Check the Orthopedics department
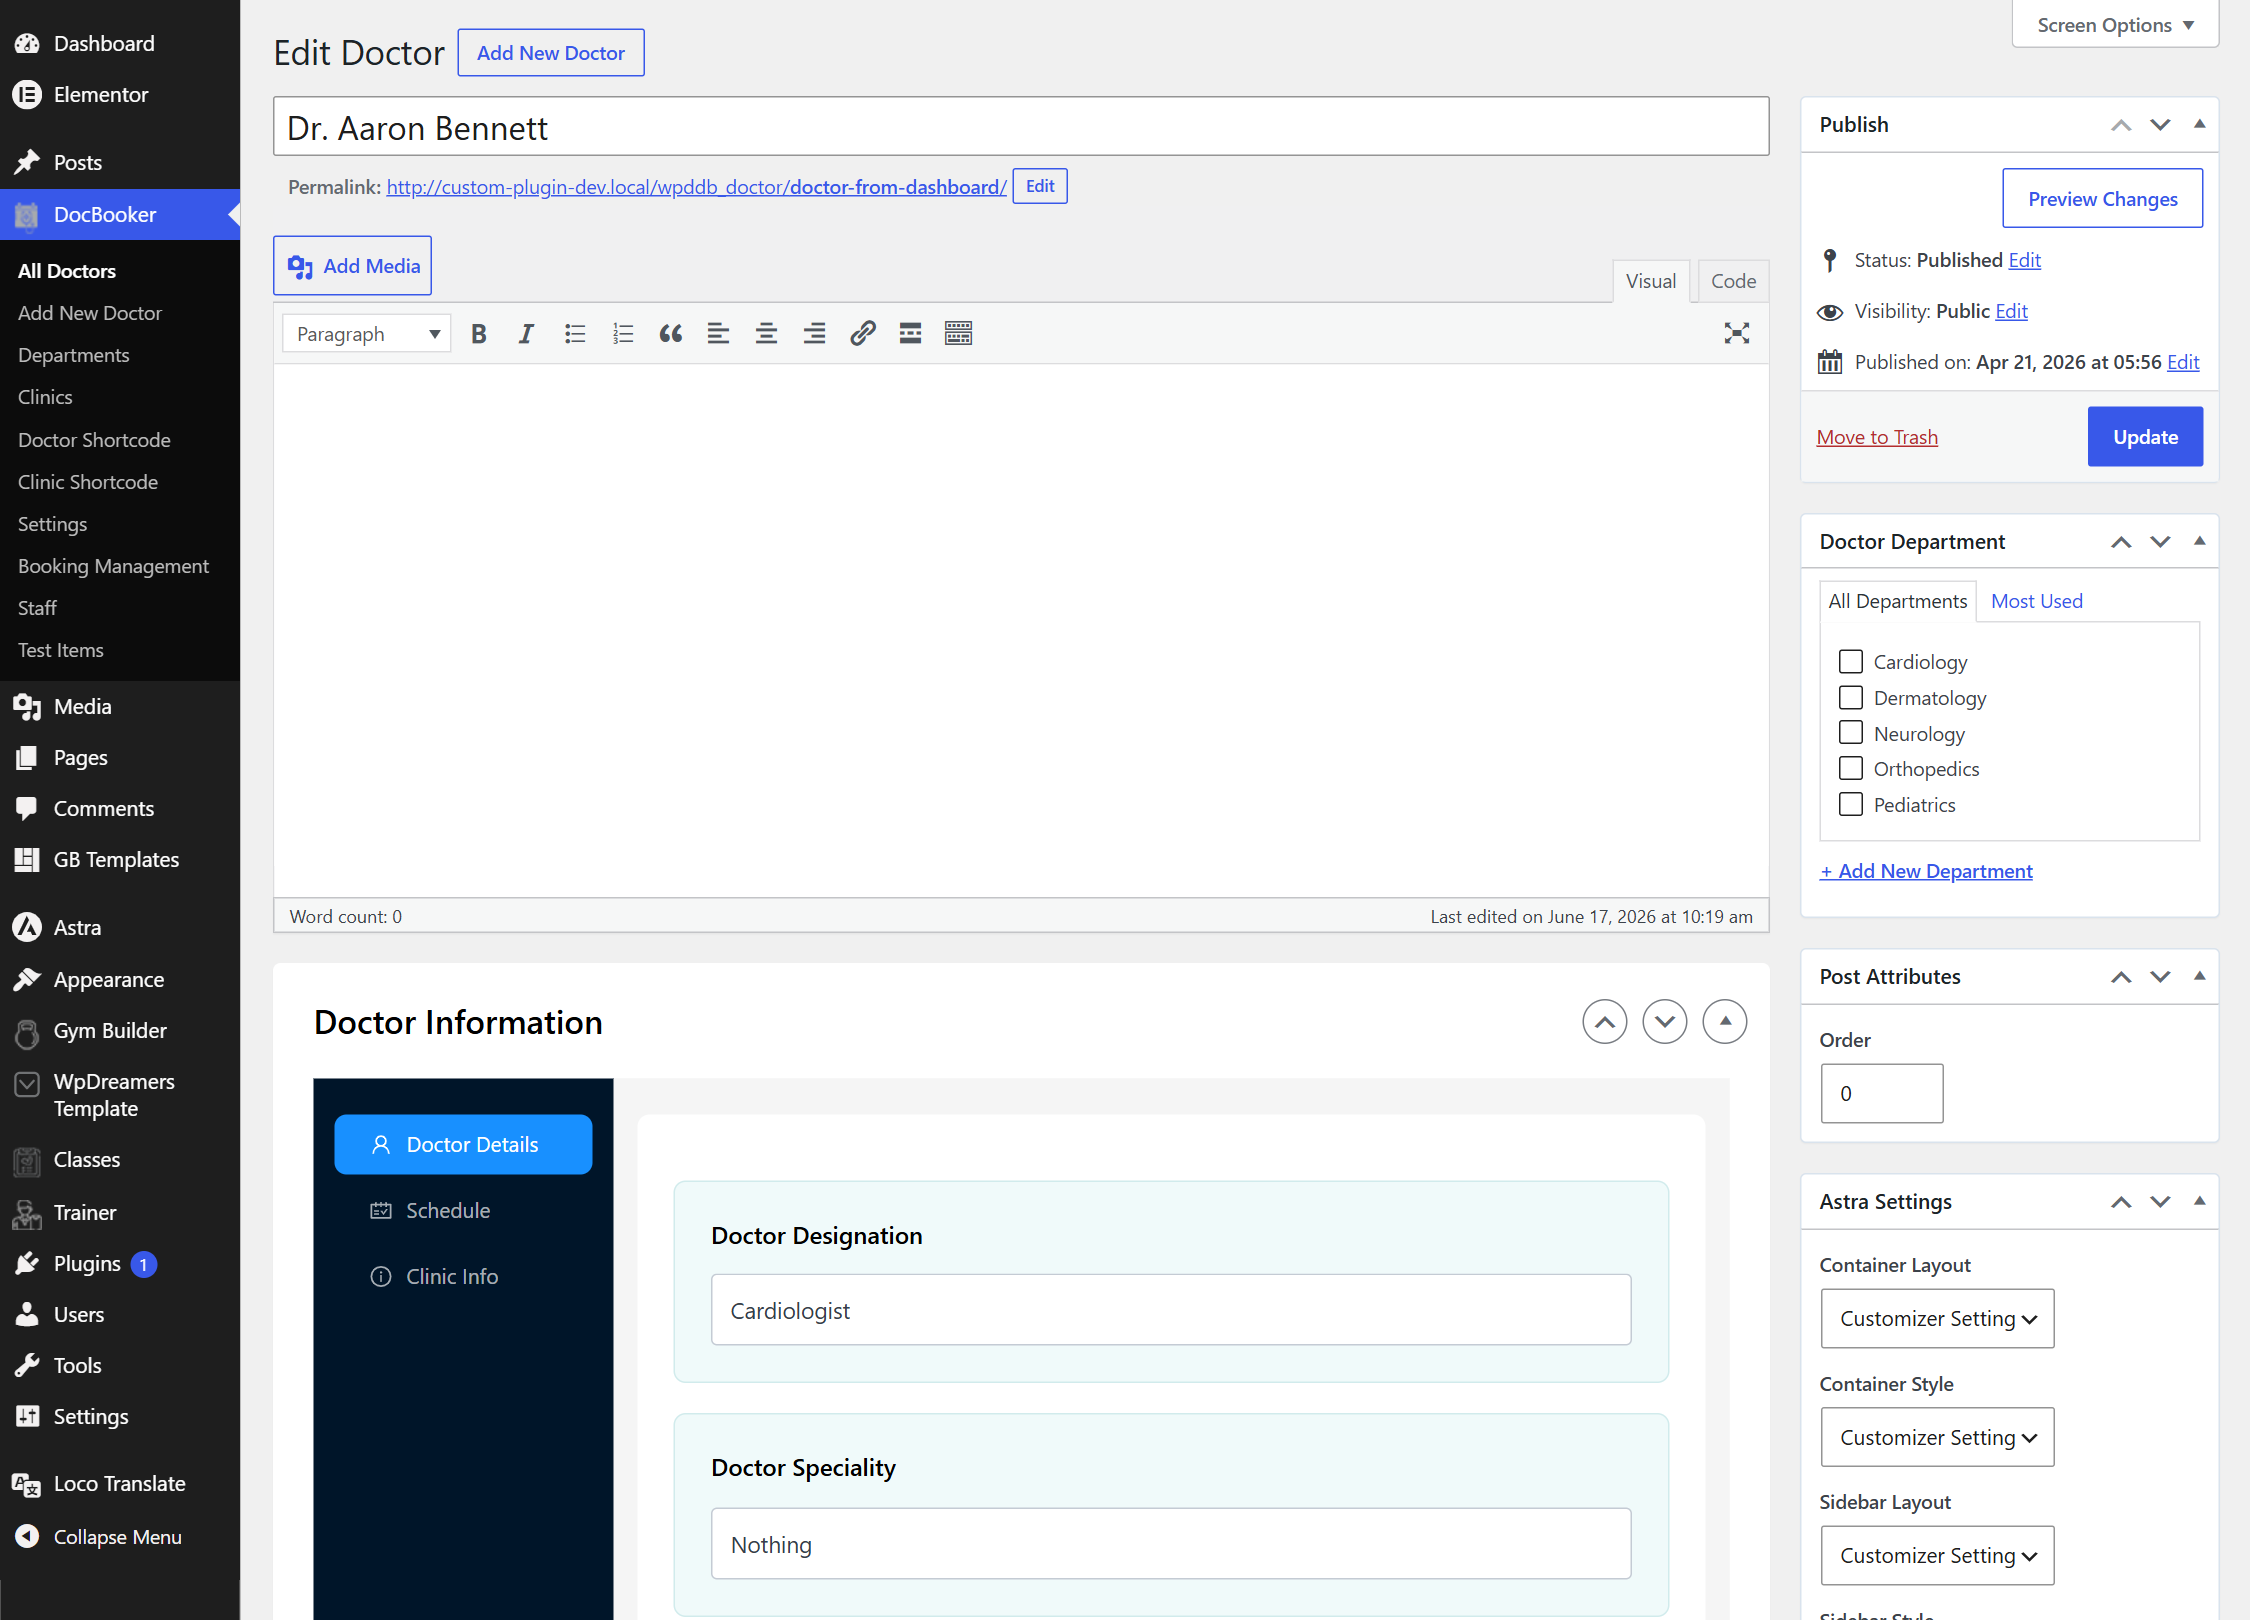Screen dimensions: 2250x1620 click(1851, 769)
